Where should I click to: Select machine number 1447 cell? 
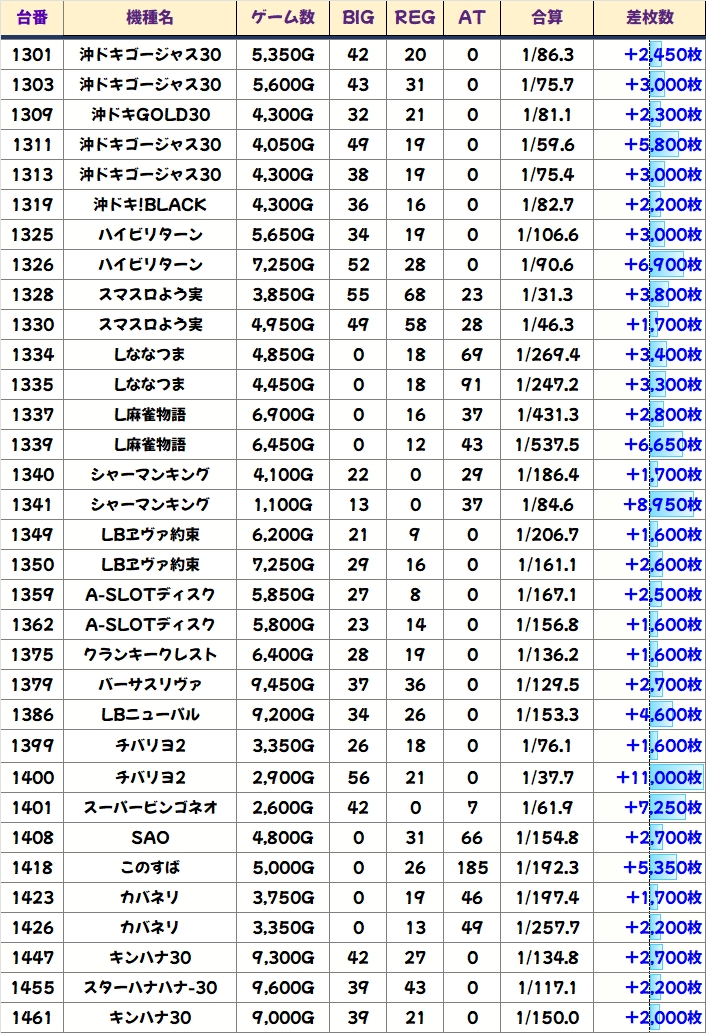[32, 958]
